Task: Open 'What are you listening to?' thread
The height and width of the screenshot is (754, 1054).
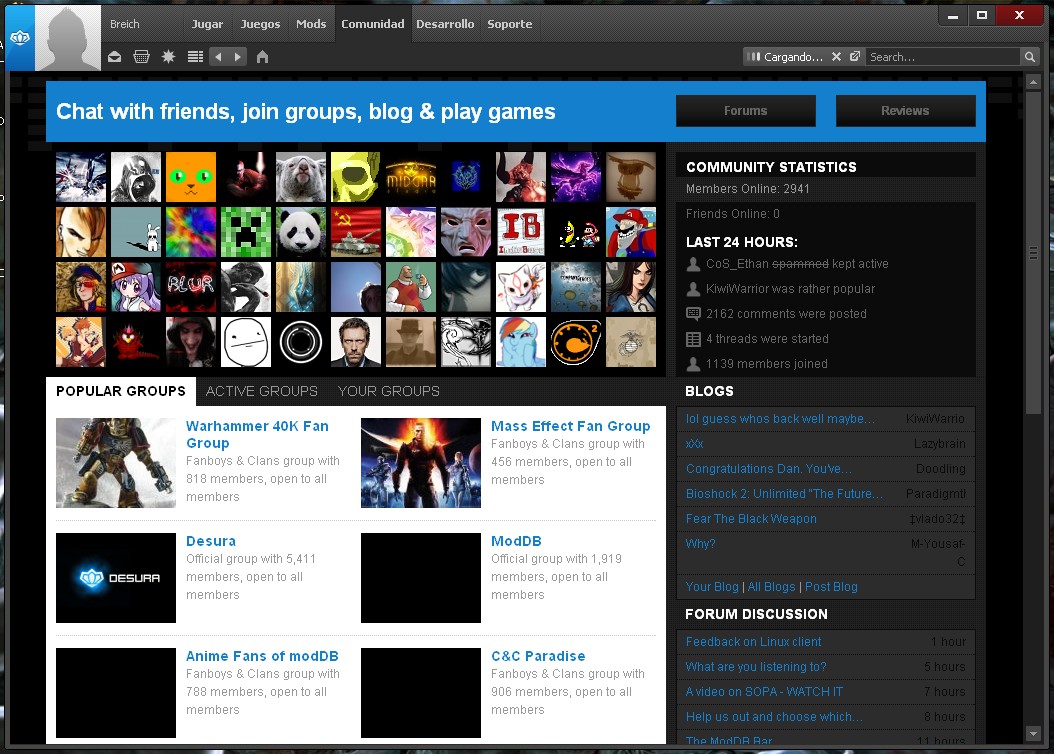Action: pos(756,666)
